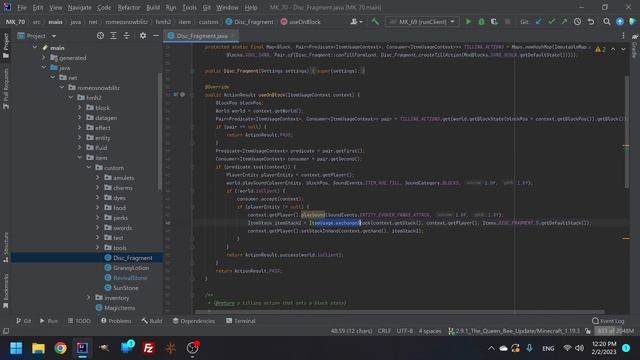640x360 pixels.
Task: Open the code-with-me user icon dropdown
Action: tap(356, 22)
